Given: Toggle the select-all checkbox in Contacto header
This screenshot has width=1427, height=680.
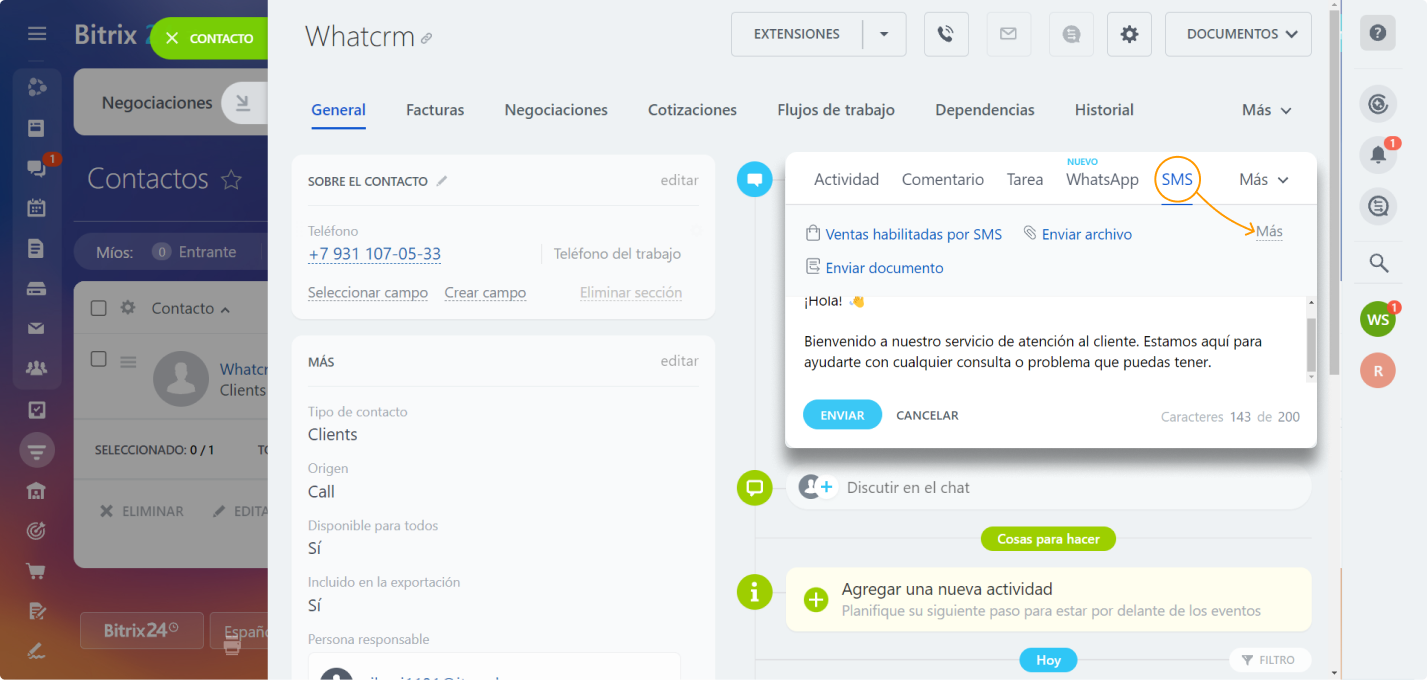Looking at the screenshot, I should coord(98,308).
